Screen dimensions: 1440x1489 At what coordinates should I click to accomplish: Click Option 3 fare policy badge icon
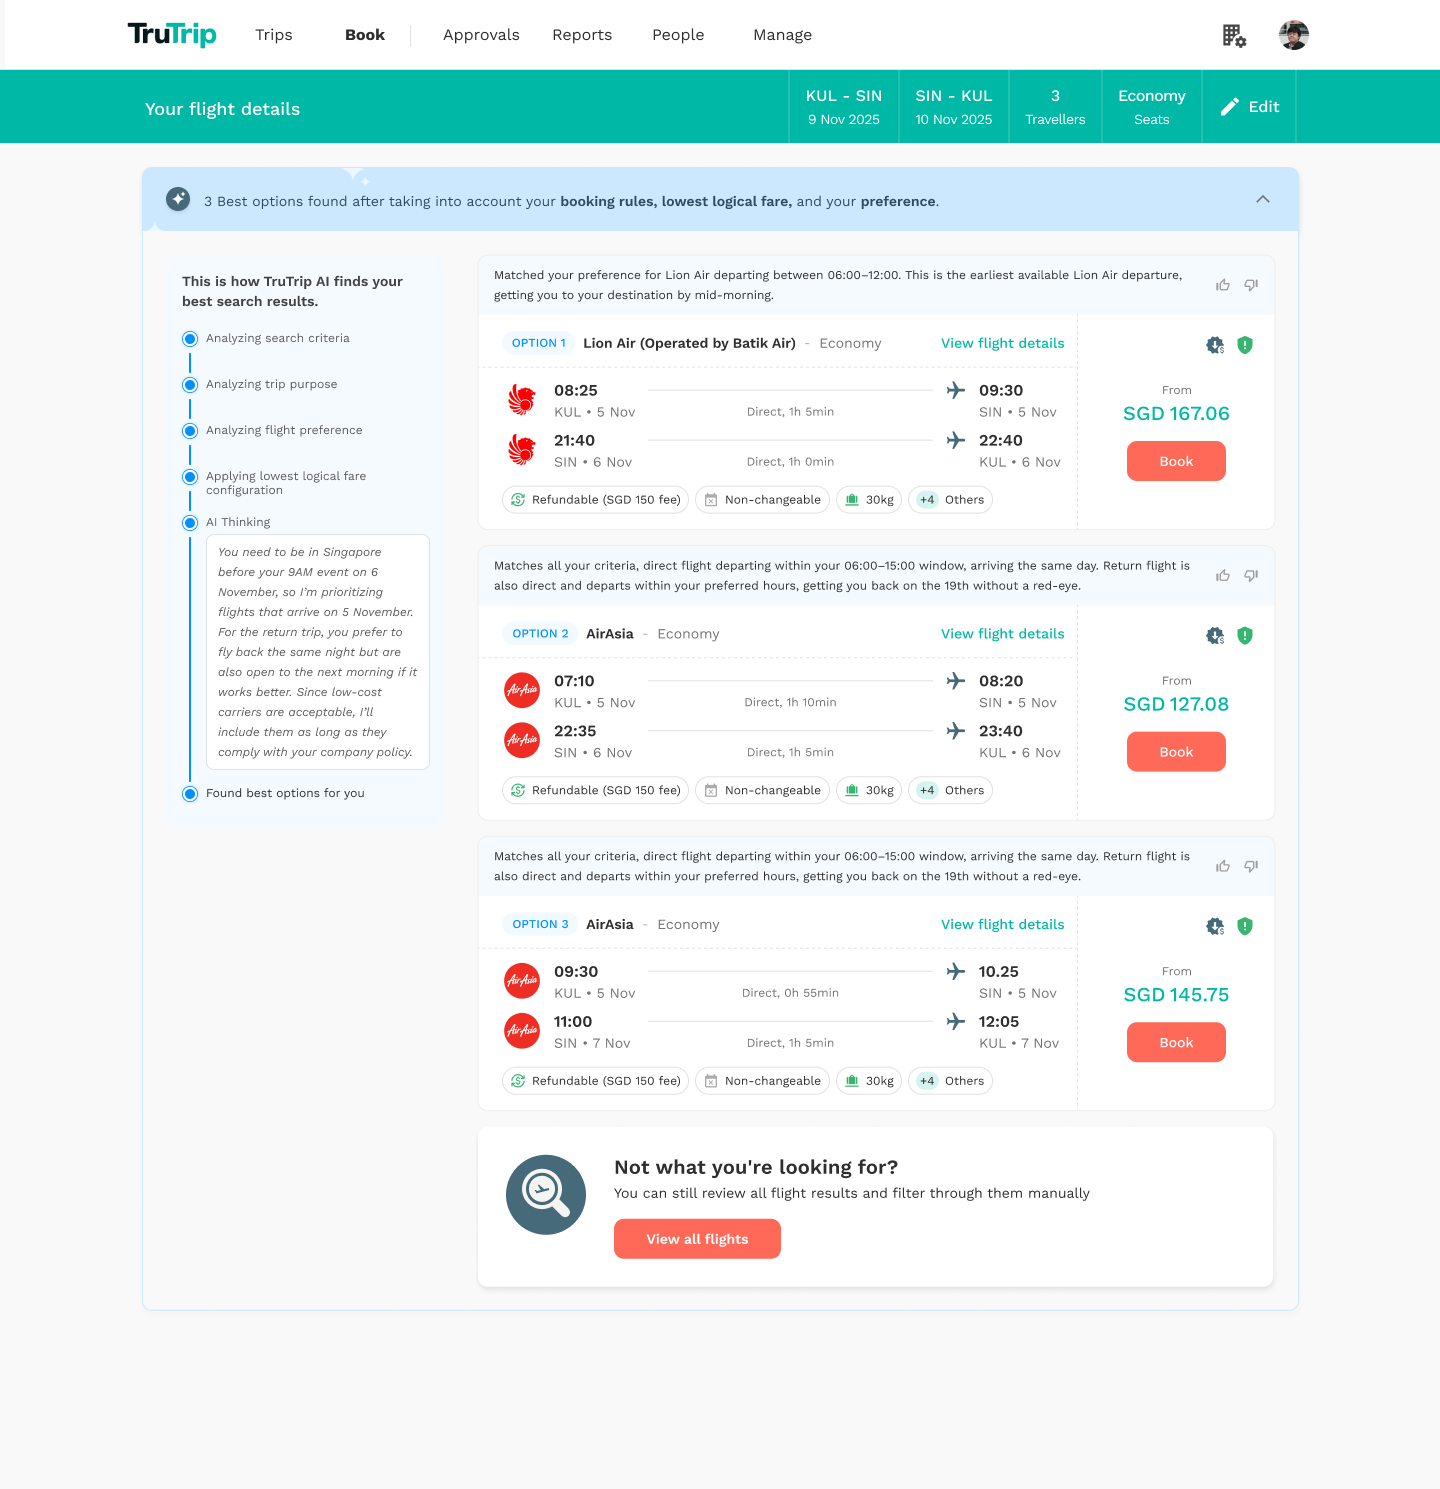point(1215,926)
